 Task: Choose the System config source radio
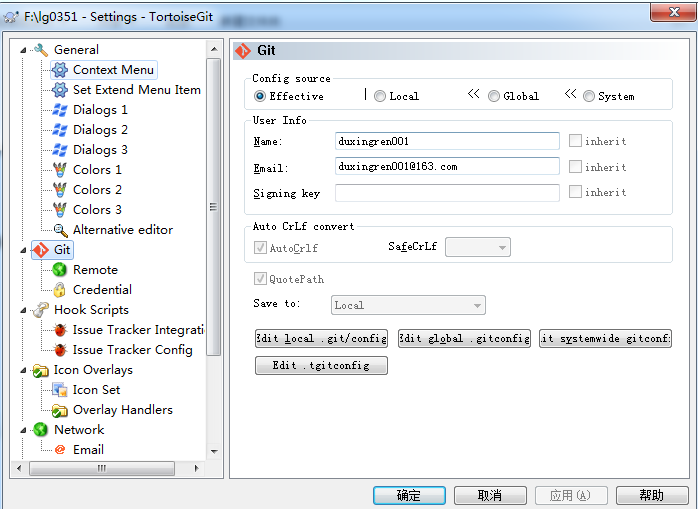pyautogui.click(x=588, y=96)
